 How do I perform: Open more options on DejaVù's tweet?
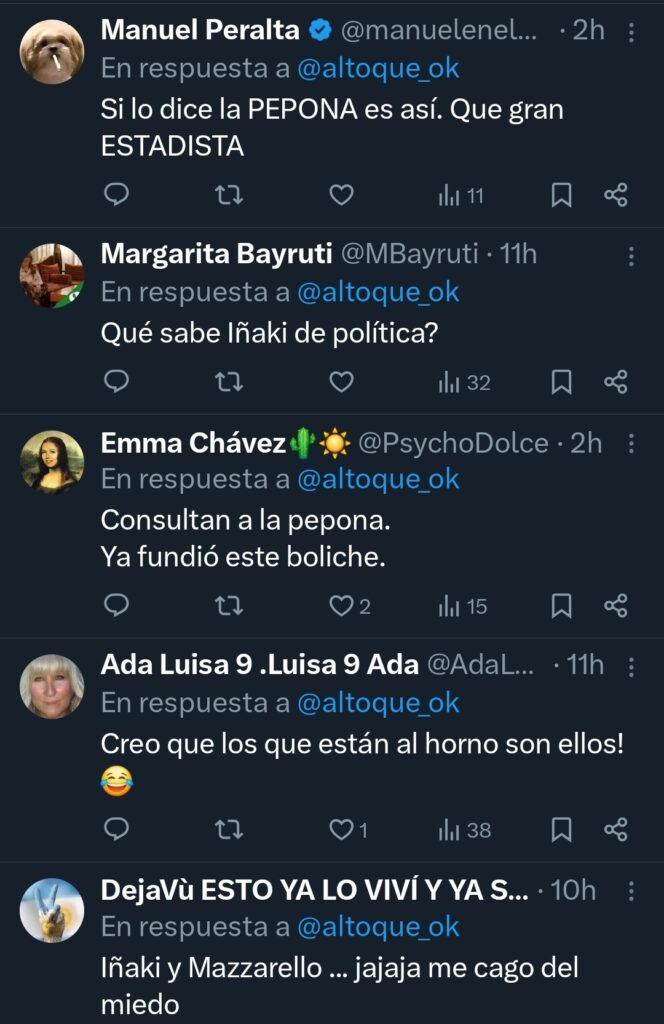(631, 890)
